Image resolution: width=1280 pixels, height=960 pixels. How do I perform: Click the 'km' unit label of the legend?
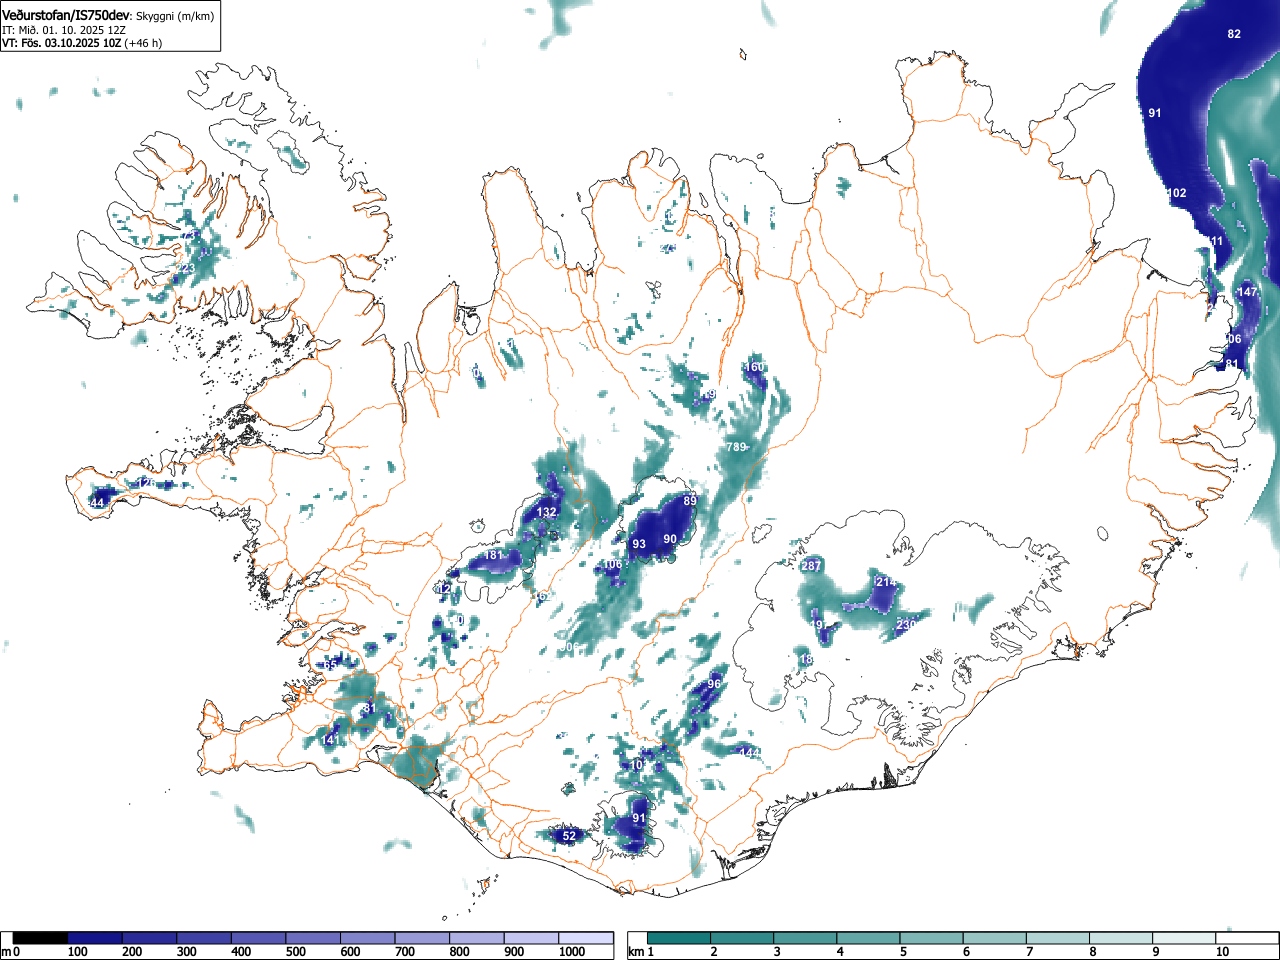click(x=636, y=952)
